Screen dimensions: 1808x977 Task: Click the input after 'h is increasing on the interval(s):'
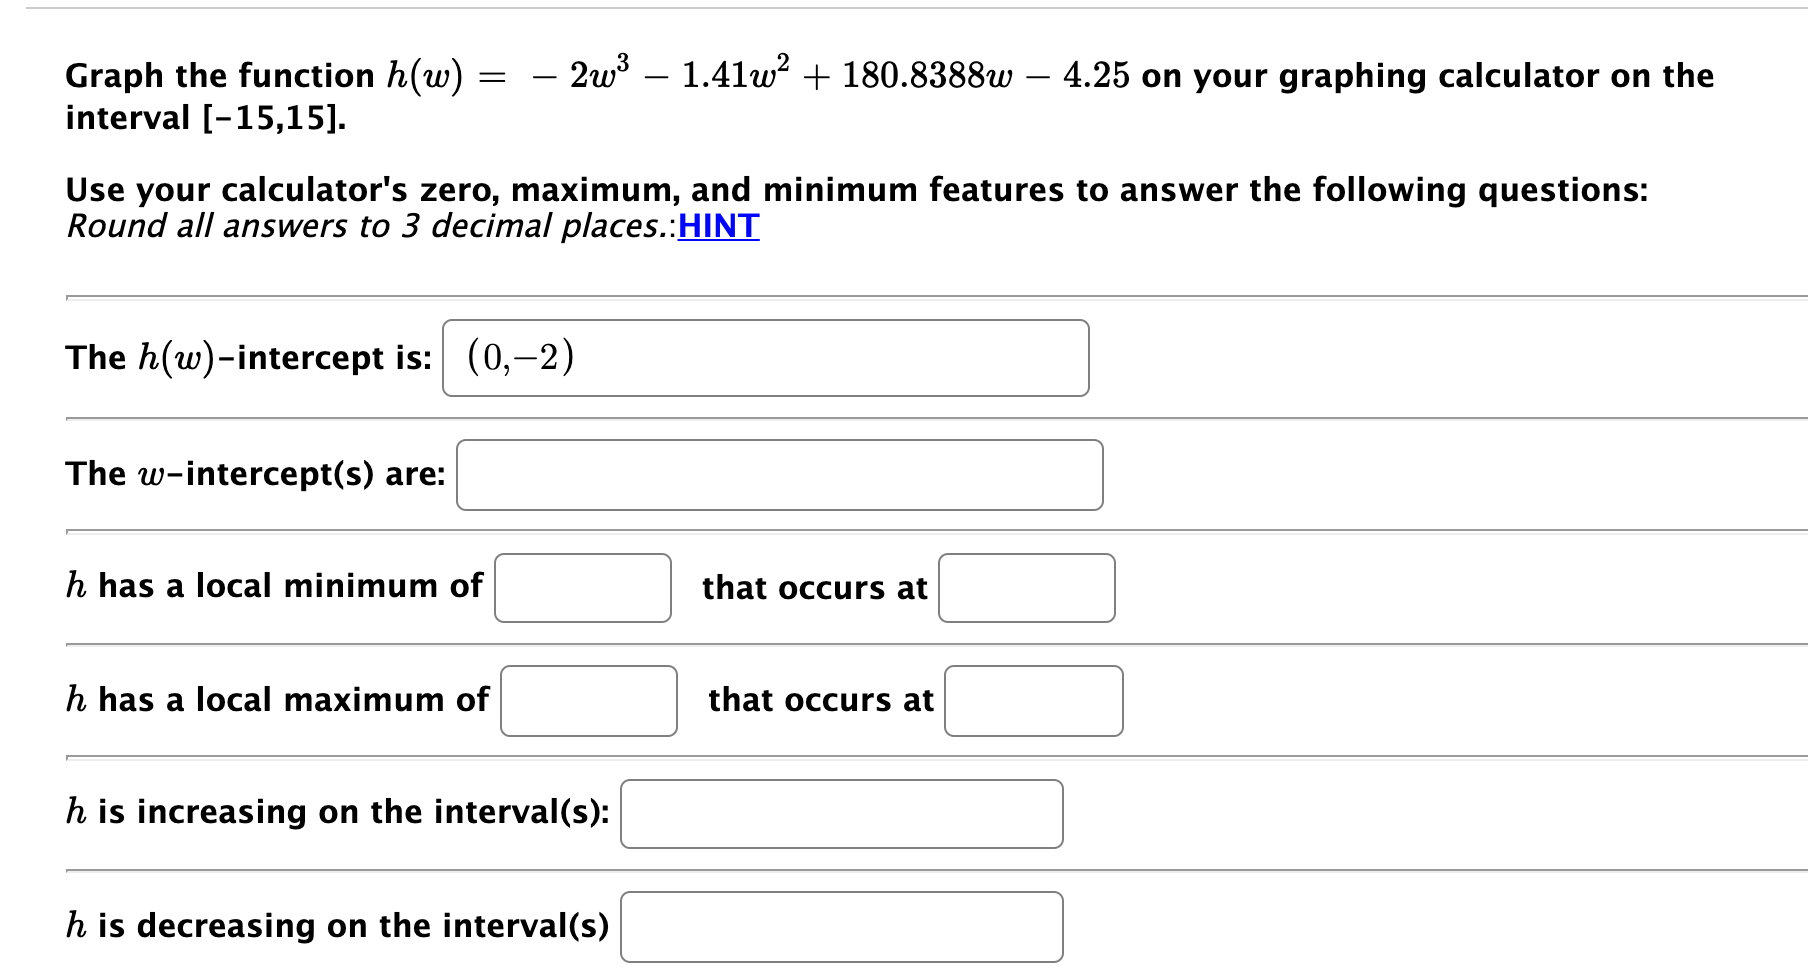click(x=841, y=814)
